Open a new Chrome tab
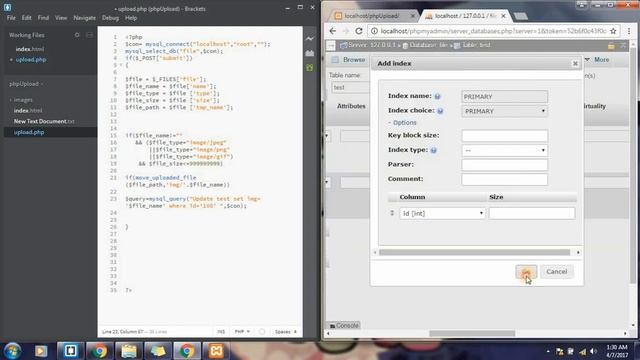The width and height of the screenshot is (640, 360). [520, 16]
